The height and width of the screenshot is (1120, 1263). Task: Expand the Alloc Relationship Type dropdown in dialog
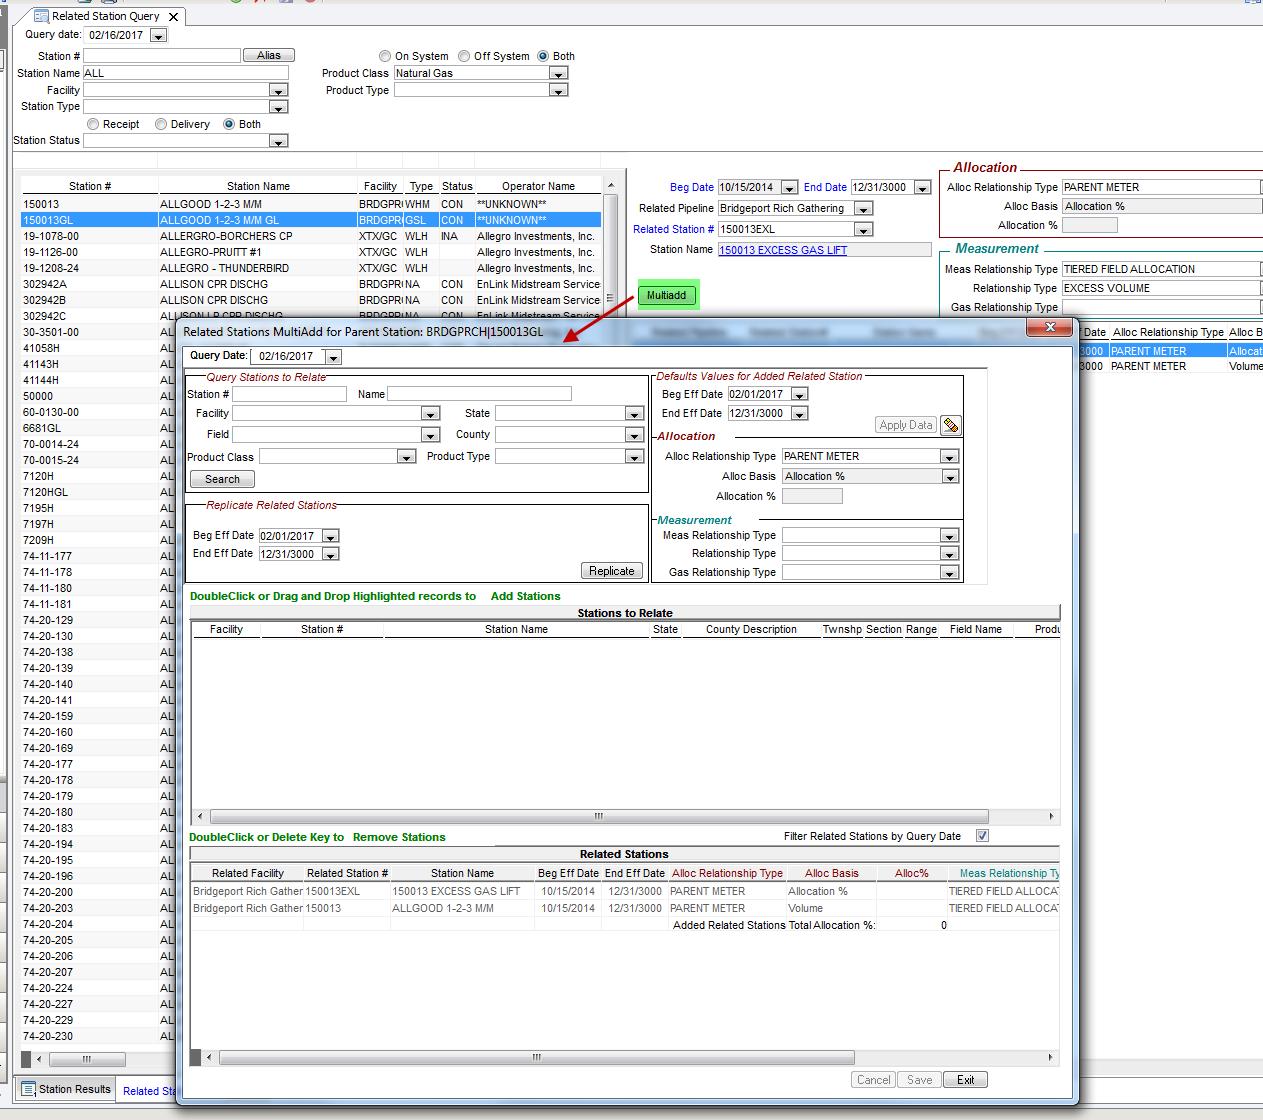click(x=949, y=456)
